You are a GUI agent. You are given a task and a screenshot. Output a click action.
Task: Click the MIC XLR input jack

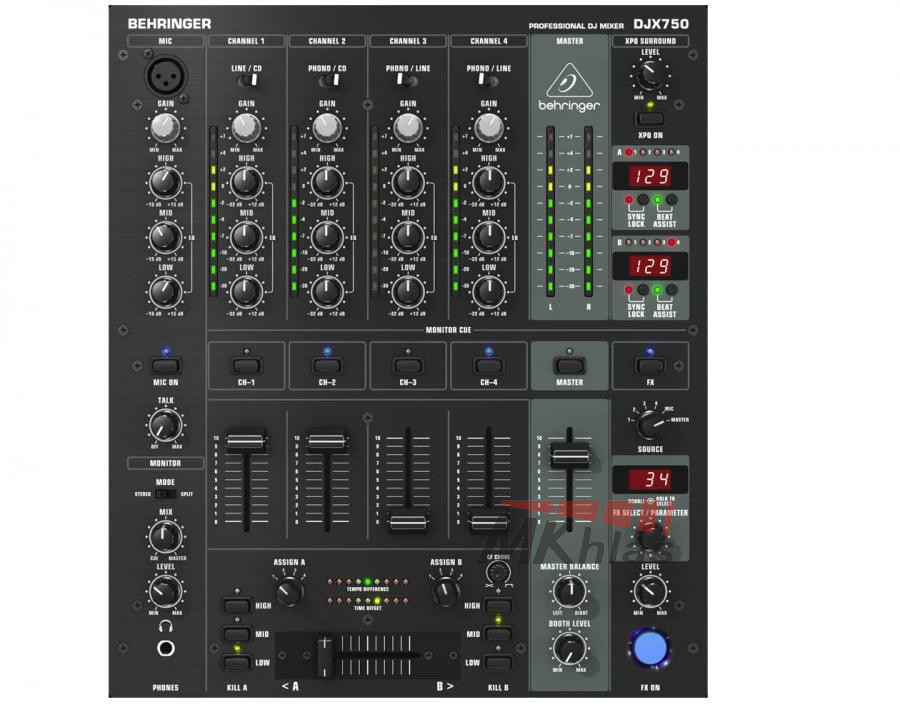pos(166,77)
